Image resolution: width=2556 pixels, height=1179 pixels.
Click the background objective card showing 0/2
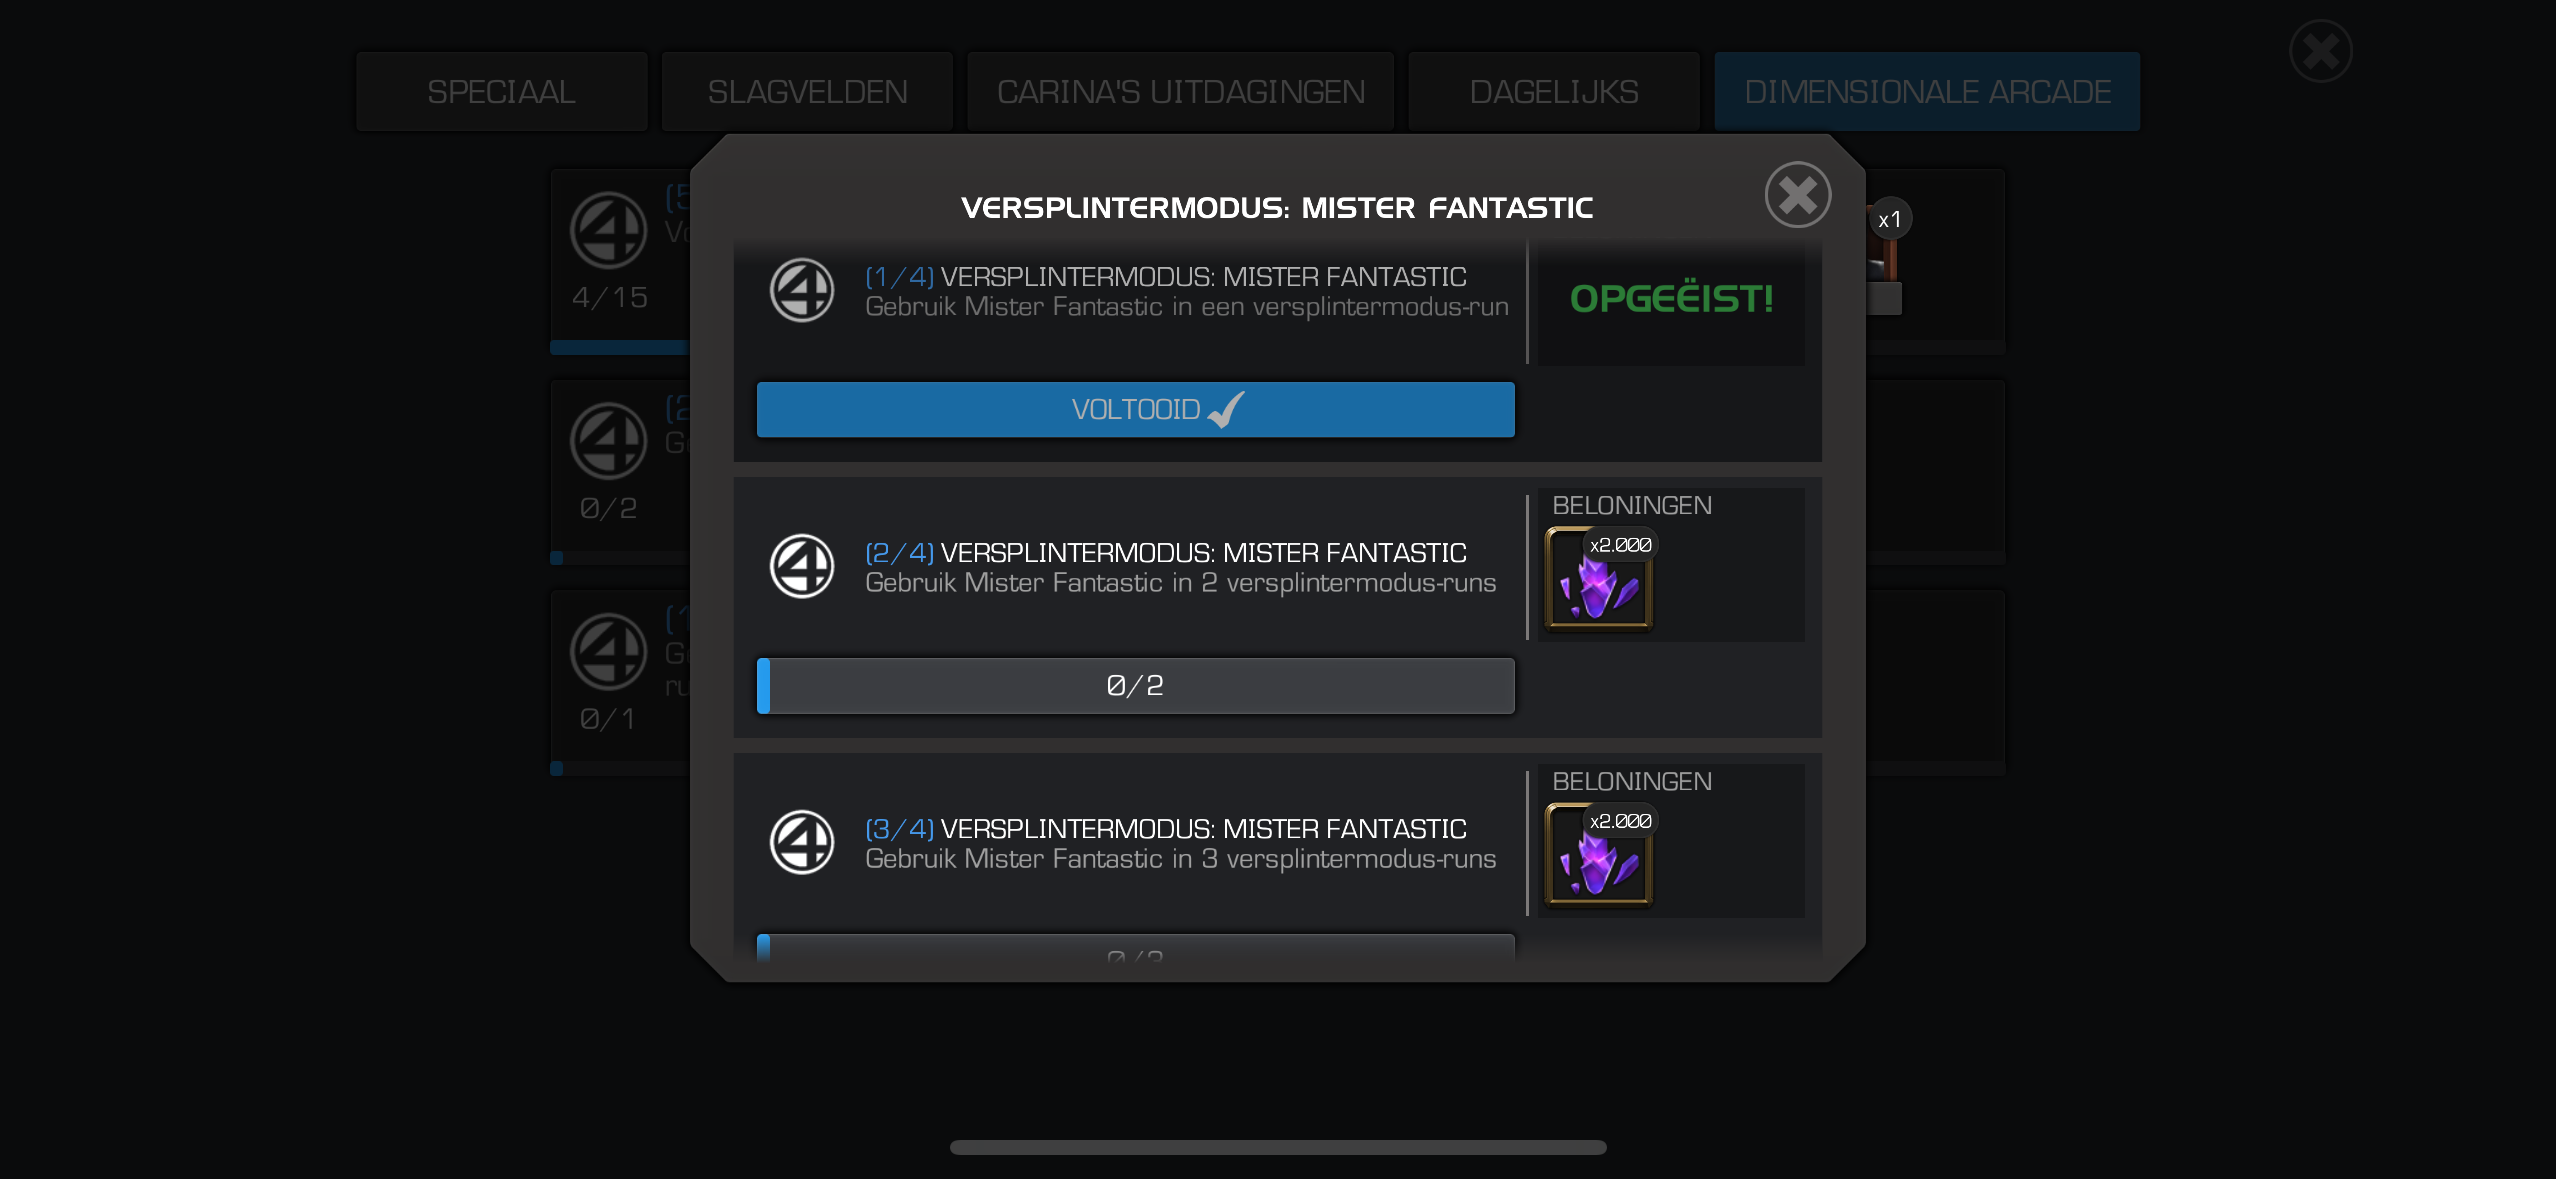(x=620, y=472)
